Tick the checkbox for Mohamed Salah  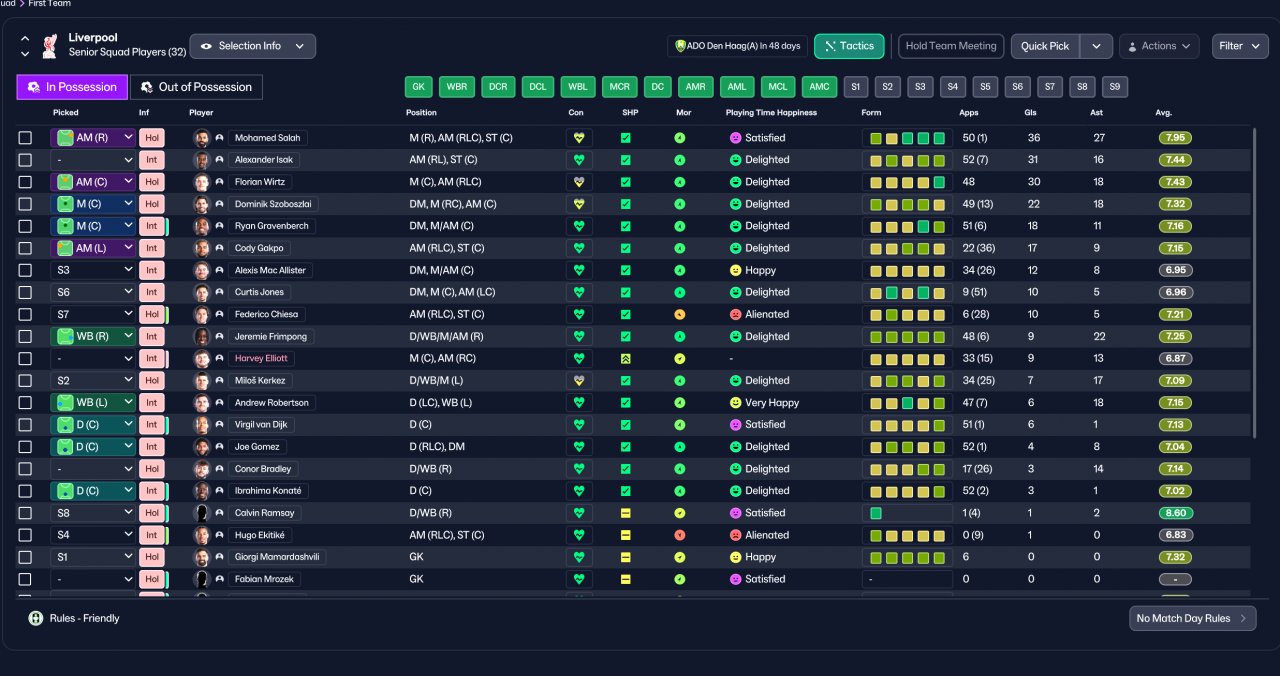click(25, 138)
